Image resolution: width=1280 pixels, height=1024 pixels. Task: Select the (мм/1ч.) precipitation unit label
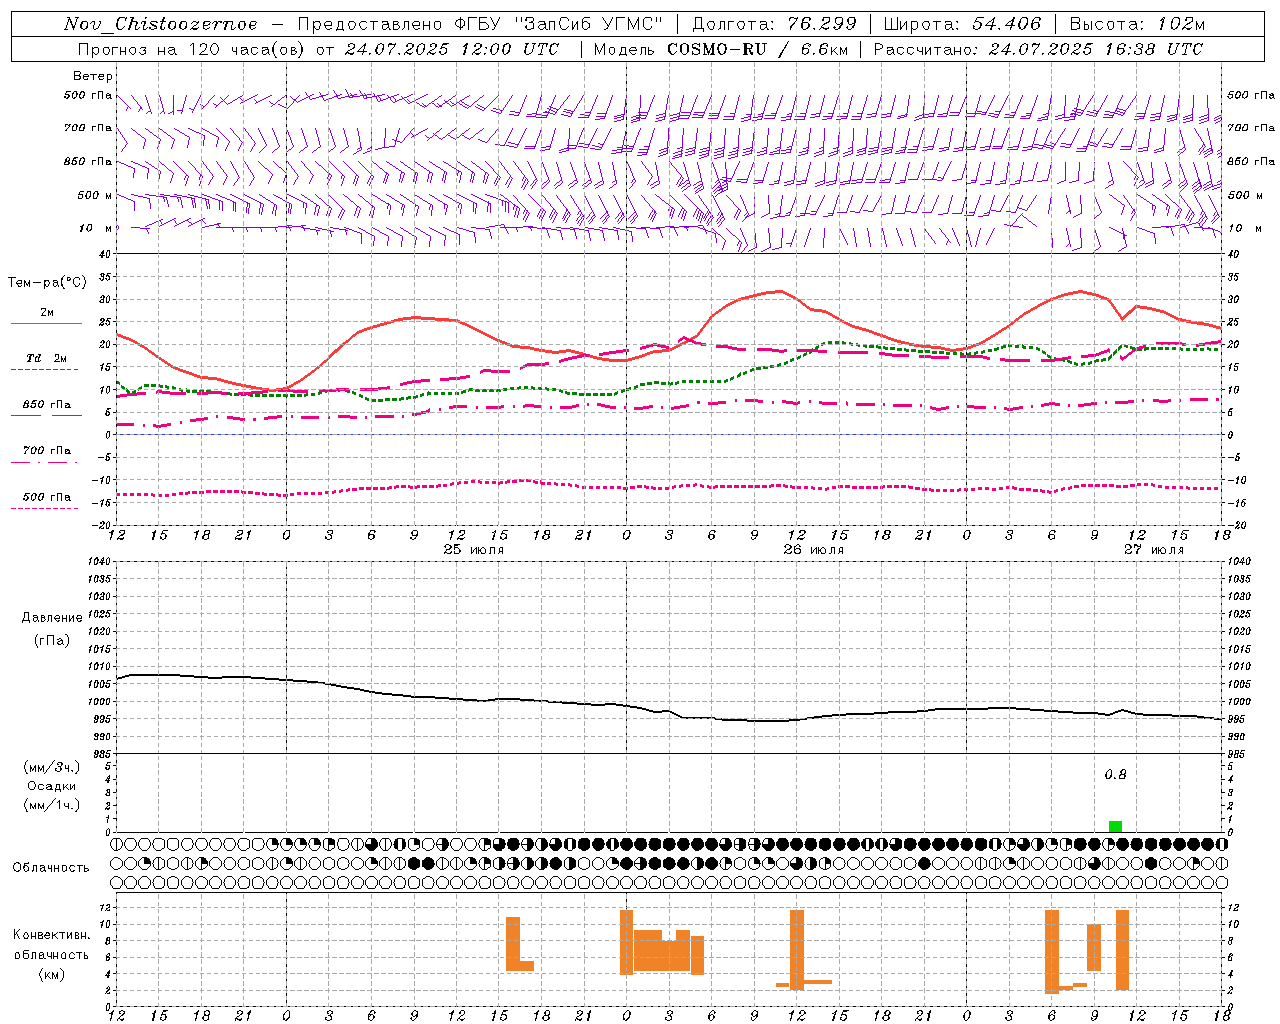52,806
